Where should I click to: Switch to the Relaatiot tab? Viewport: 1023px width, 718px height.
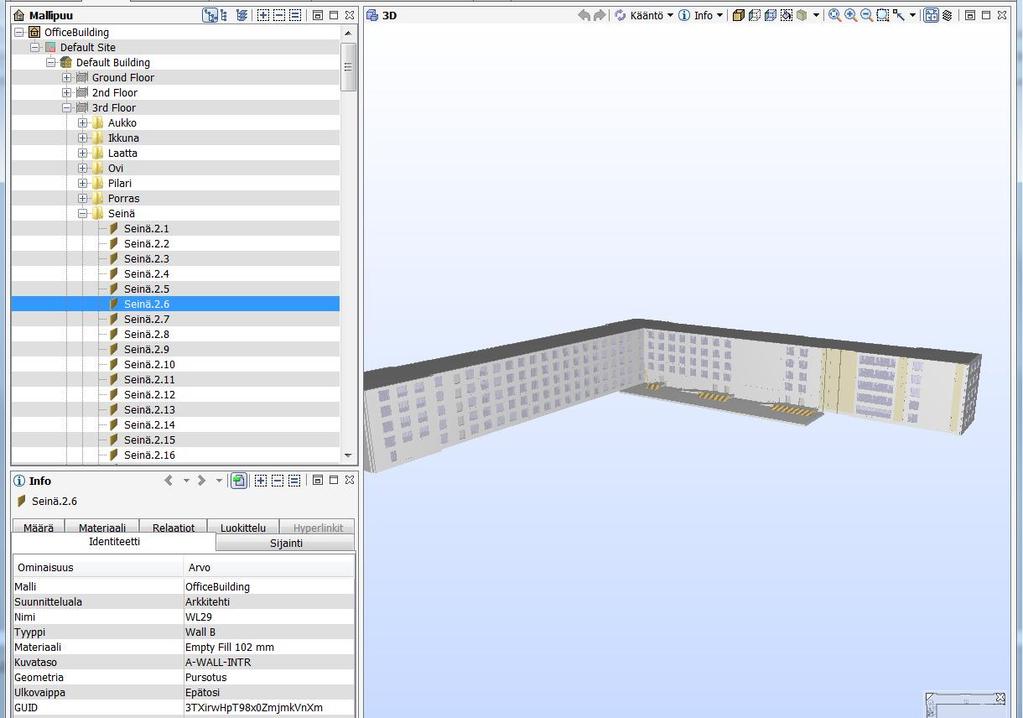174,527
